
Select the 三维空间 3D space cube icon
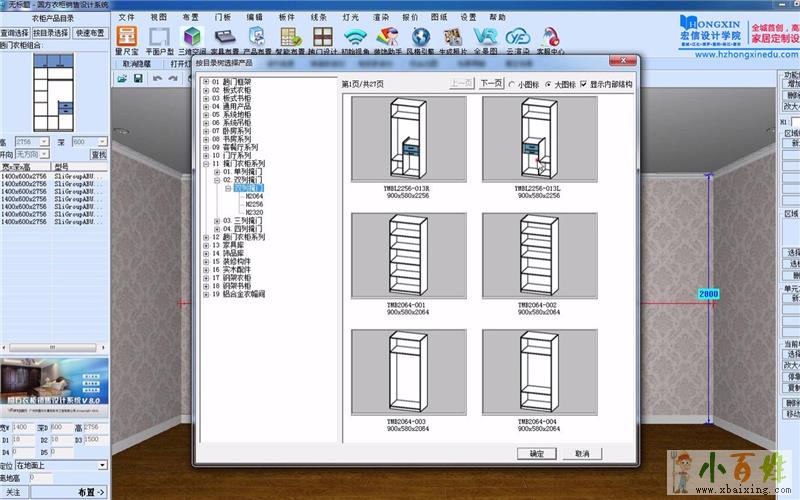coord(190,37)
